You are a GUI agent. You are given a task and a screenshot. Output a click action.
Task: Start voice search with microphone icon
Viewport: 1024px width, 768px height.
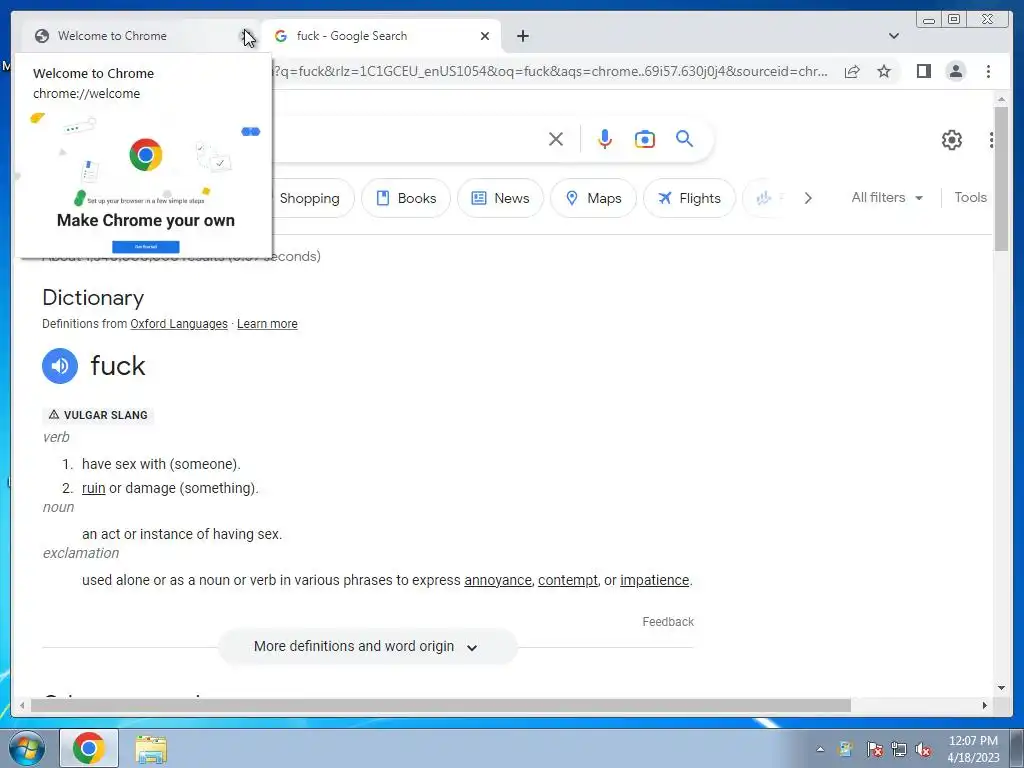[605, 139]
